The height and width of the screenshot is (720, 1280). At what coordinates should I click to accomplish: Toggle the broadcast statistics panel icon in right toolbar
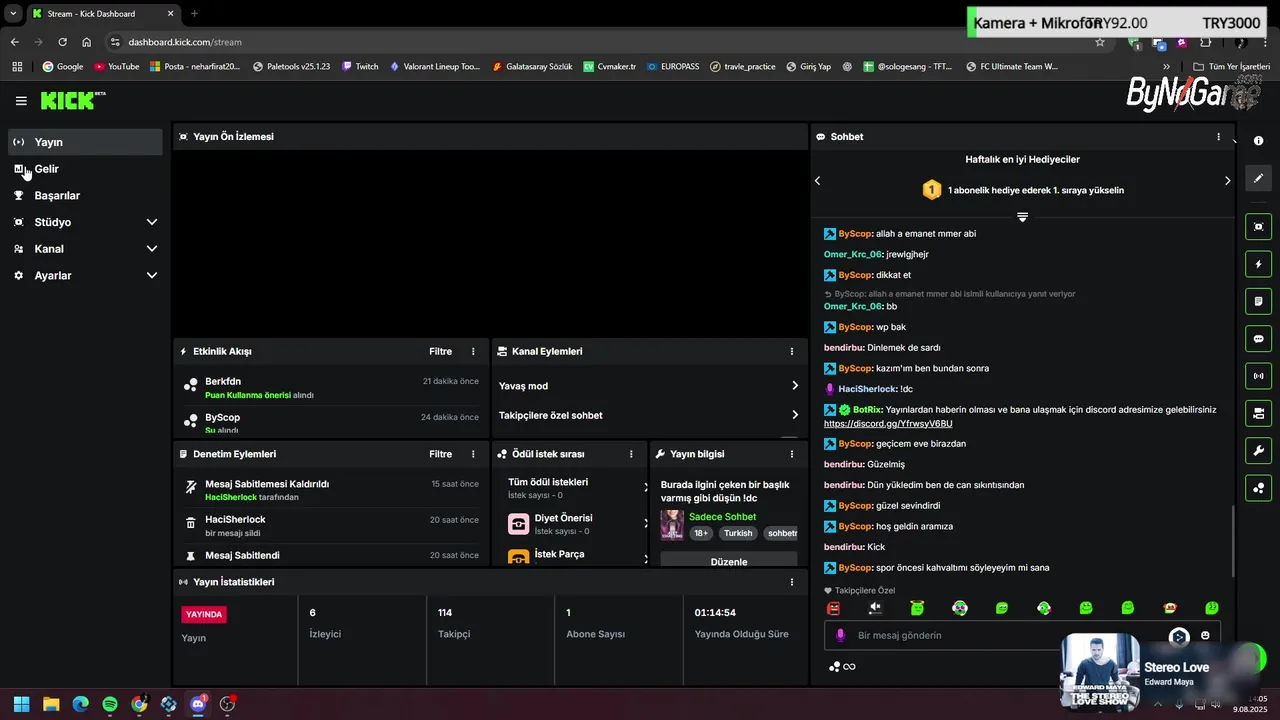coord(1258,376)
